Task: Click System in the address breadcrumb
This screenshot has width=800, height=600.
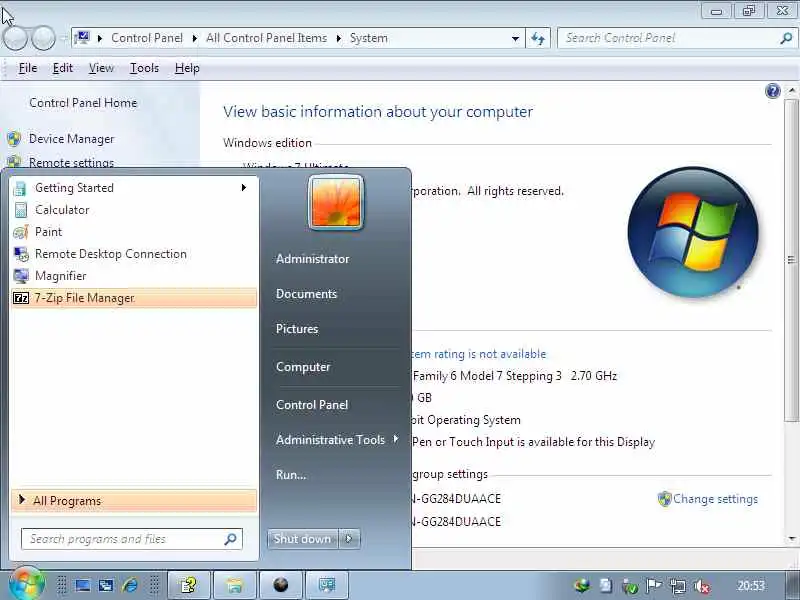Action: (x=368, y=38)
